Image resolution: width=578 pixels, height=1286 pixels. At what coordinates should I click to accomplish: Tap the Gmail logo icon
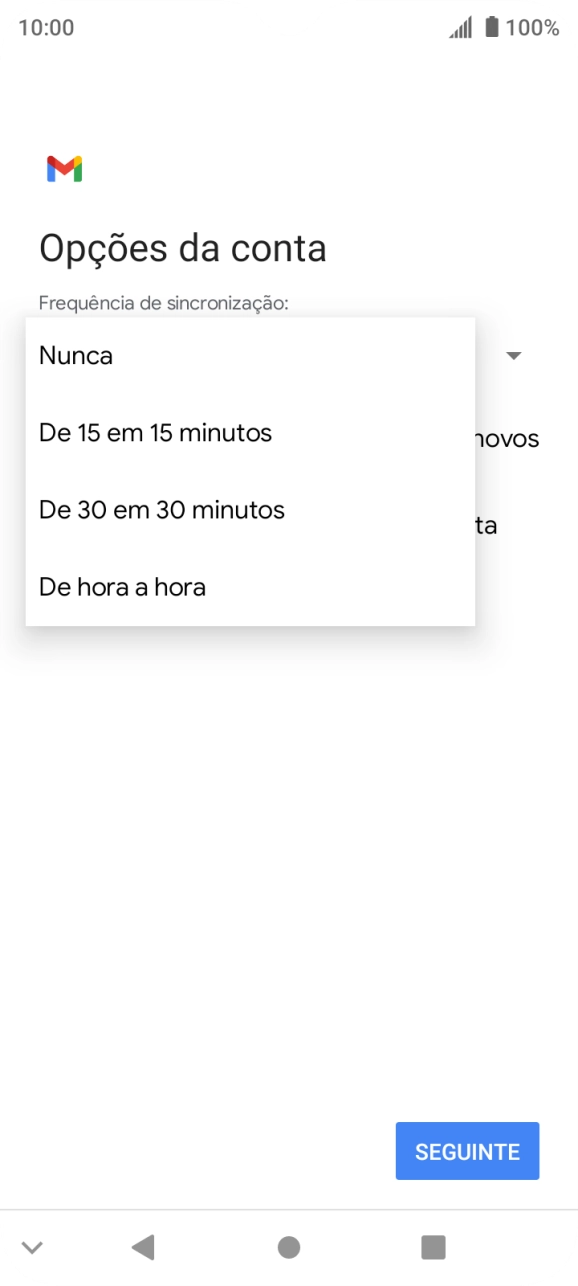pyautogui.click(x=64, y=168)
